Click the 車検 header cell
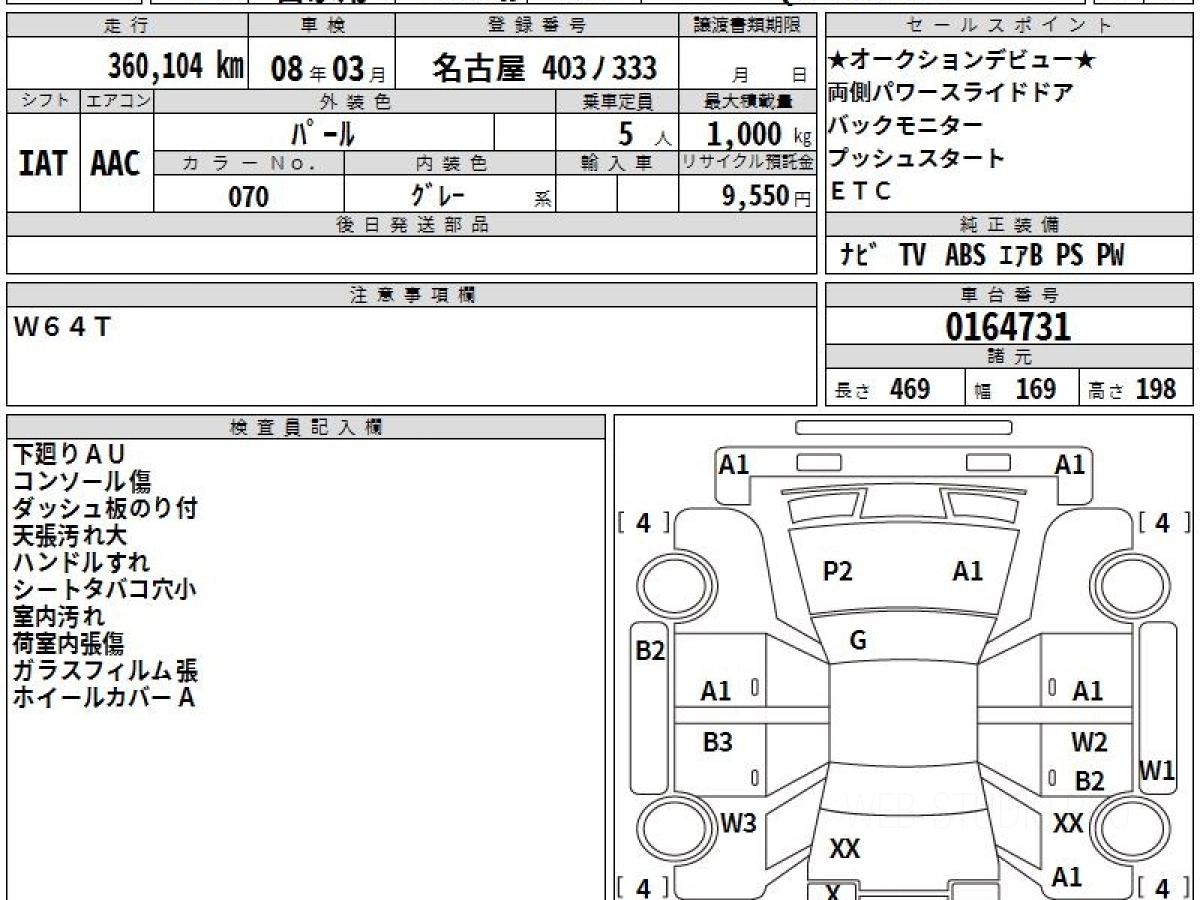1200x900 pixels. click(321, 26)
